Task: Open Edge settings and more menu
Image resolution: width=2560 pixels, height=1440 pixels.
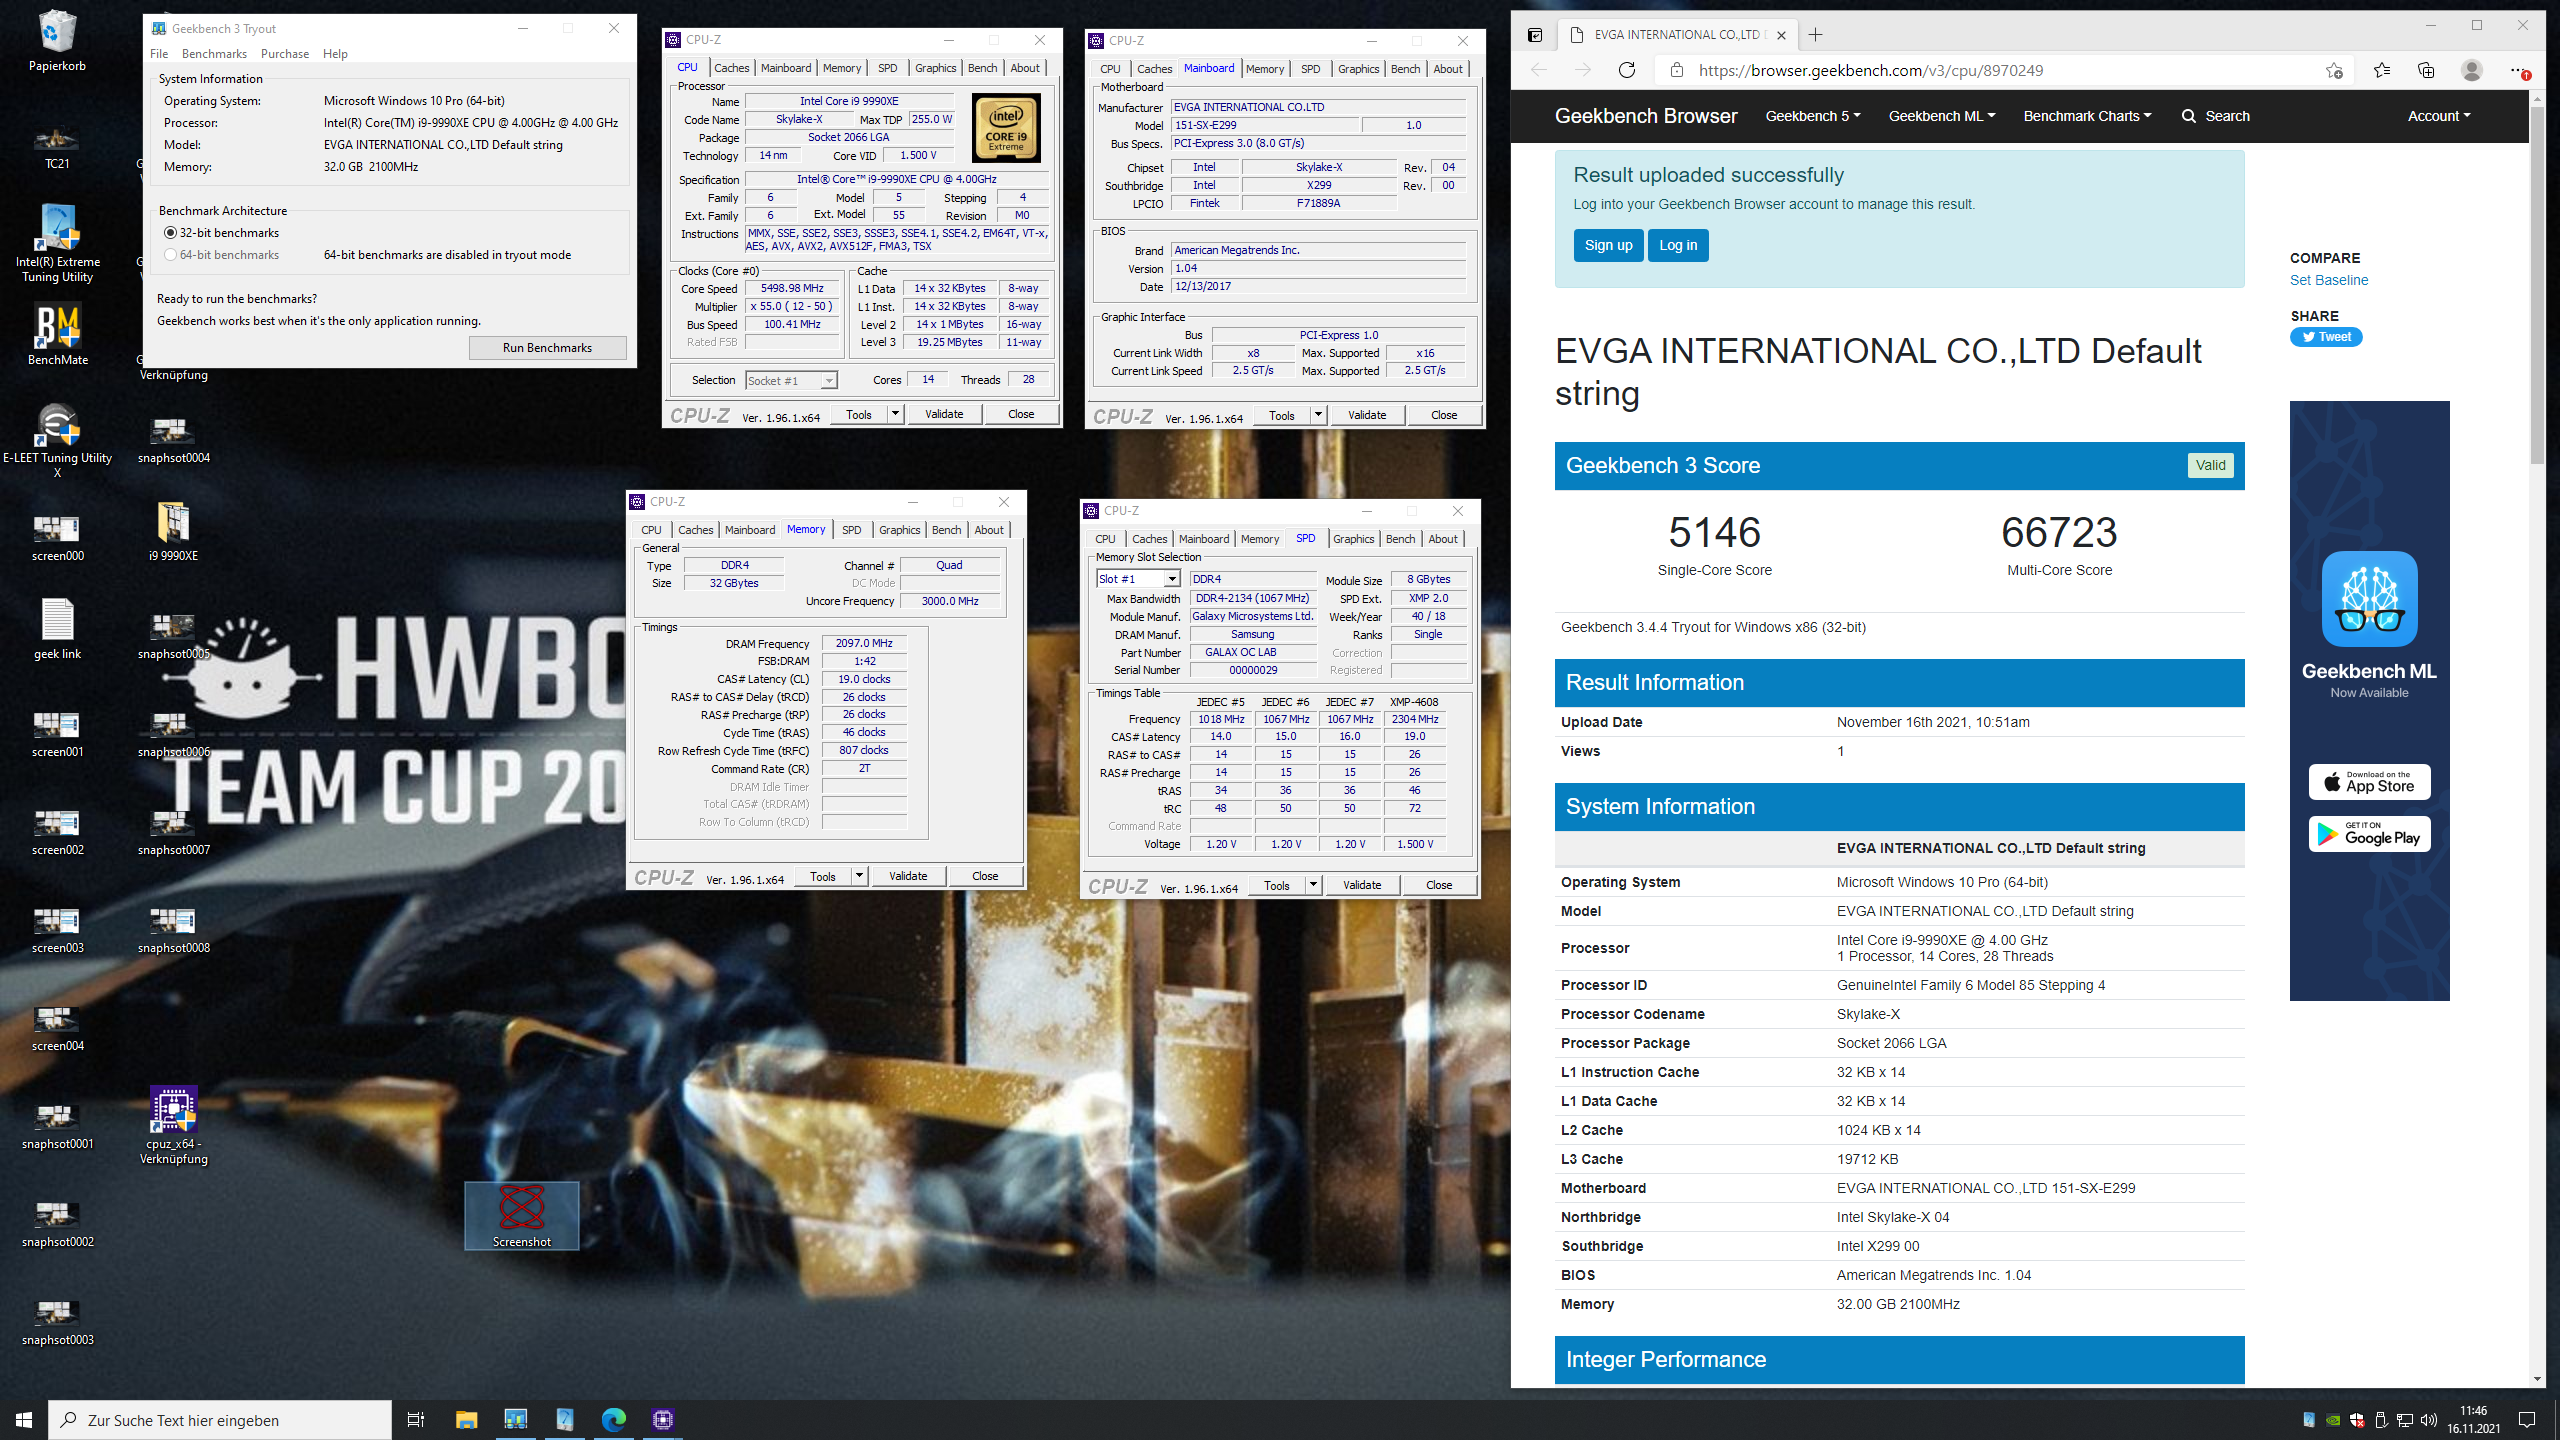Action: (x=2518, y=70)
